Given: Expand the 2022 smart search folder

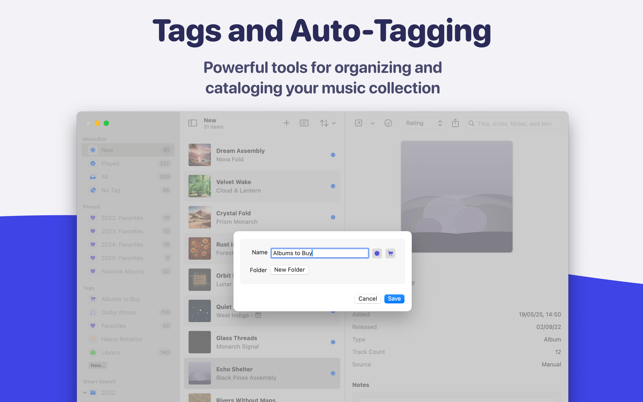Looking at the screenshot, I should pos(85,393).
